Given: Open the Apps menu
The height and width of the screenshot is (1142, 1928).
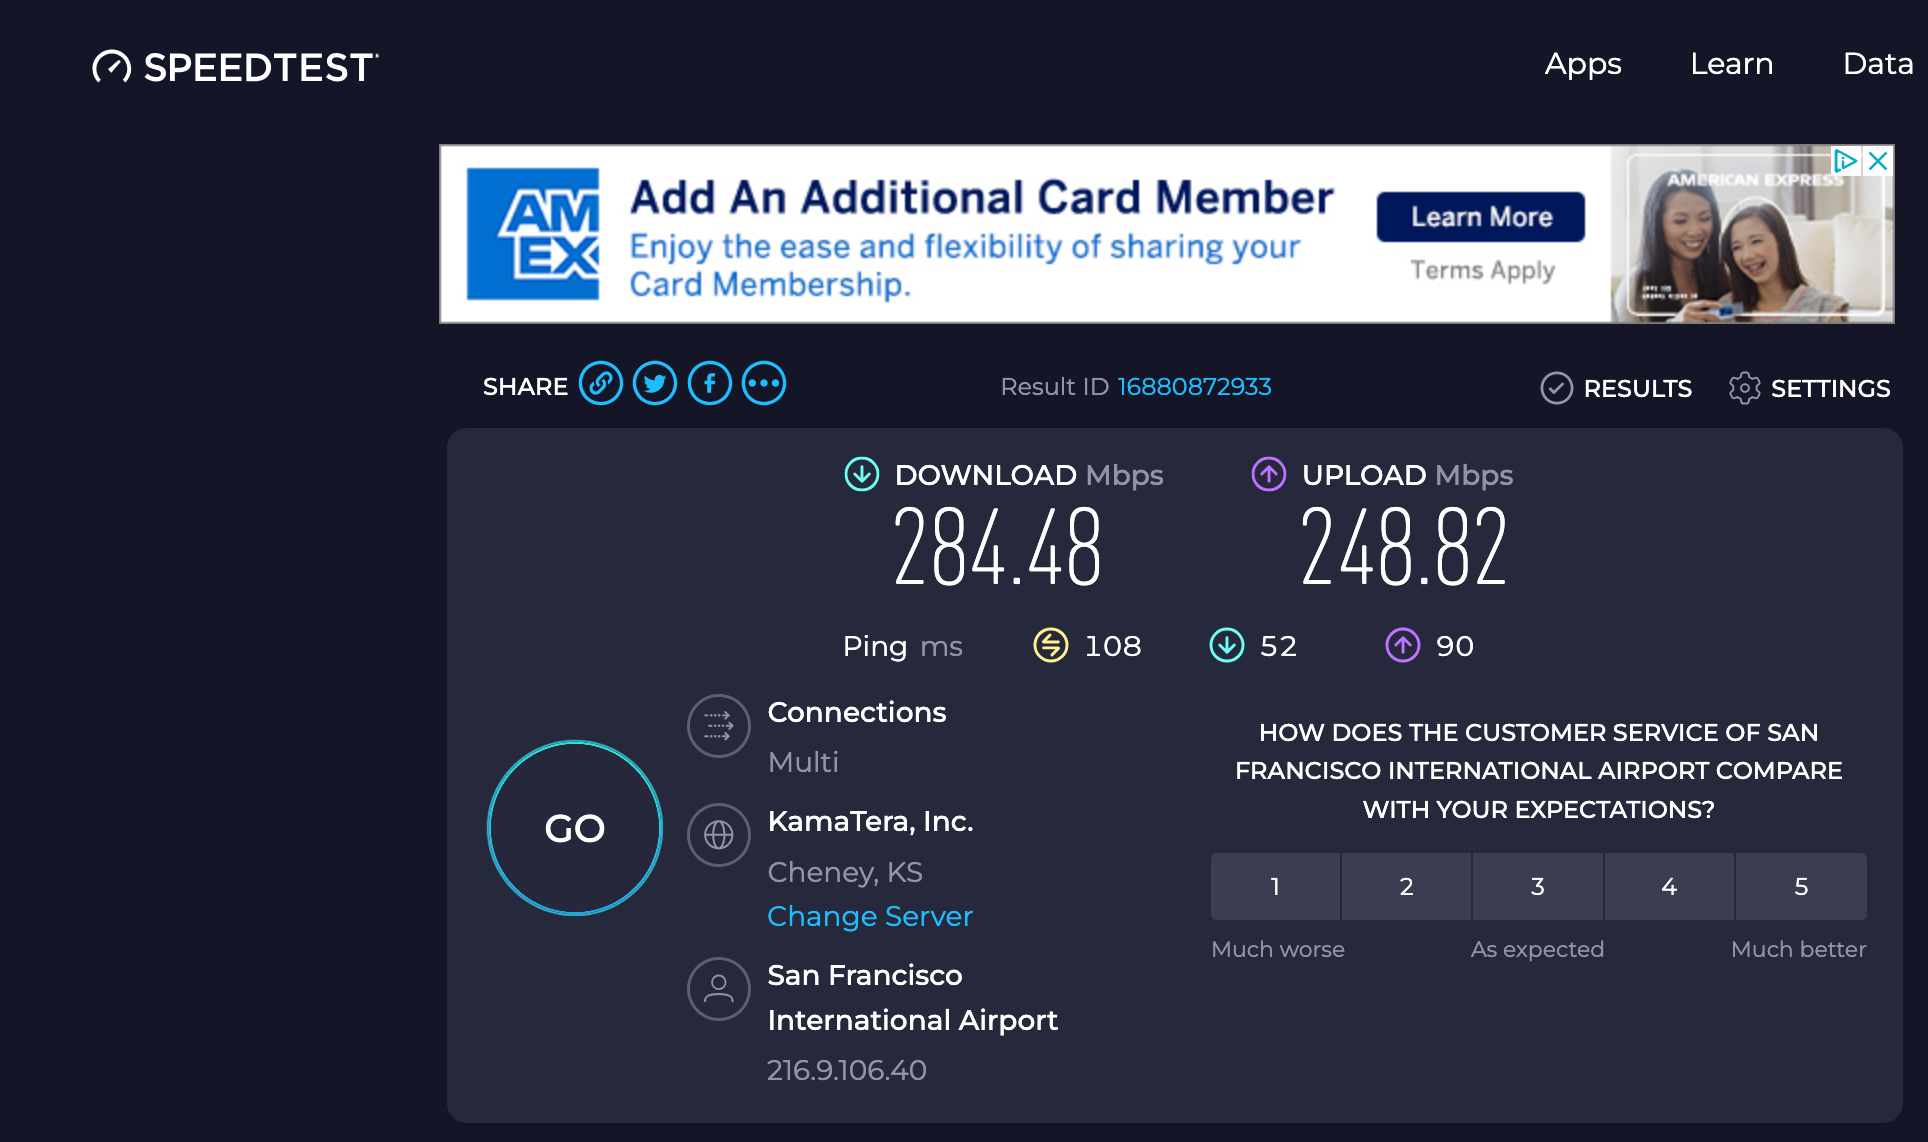Looking at the screenshot, I should (1583, 64).
